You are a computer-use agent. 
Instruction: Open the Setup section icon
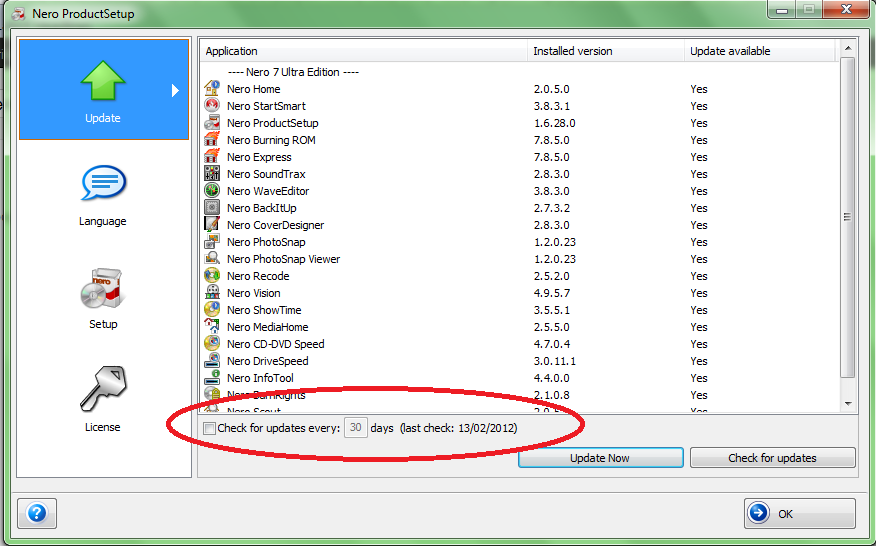[x=103, y=288]
